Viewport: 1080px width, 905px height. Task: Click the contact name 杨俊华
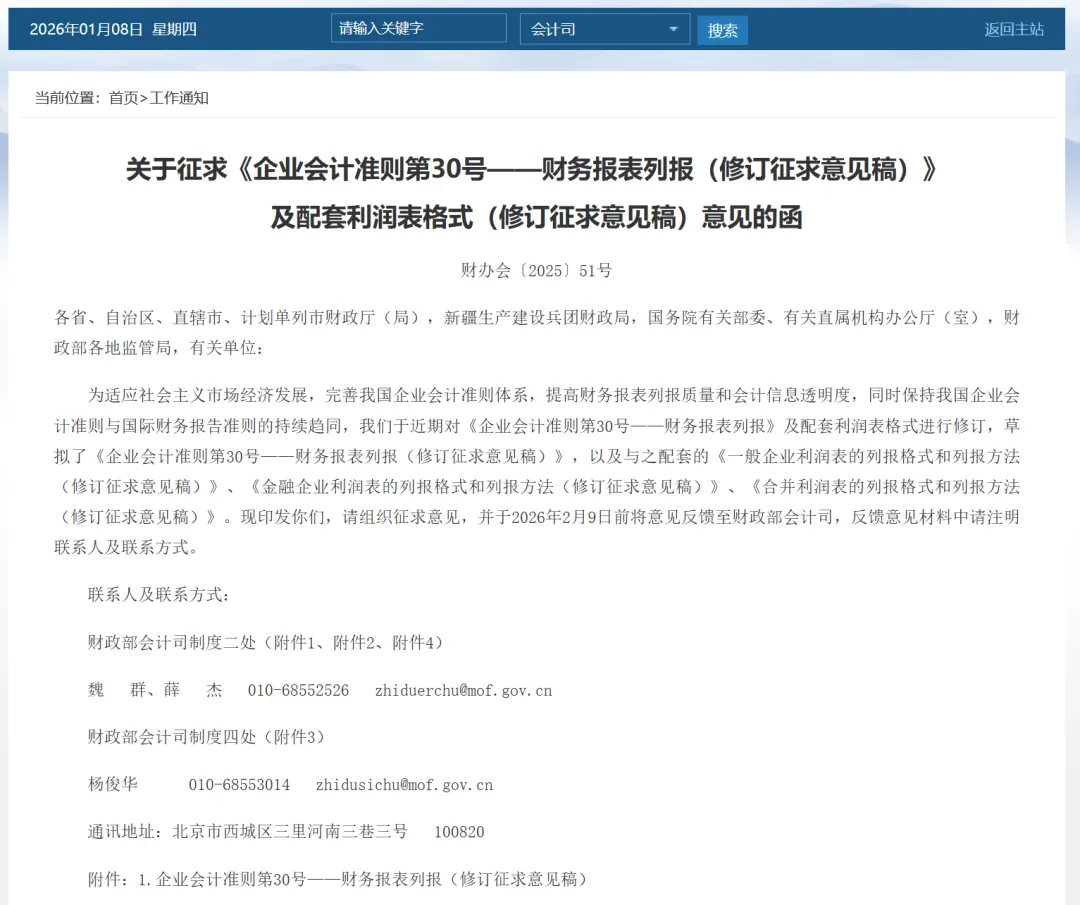[x=113, y=784]
